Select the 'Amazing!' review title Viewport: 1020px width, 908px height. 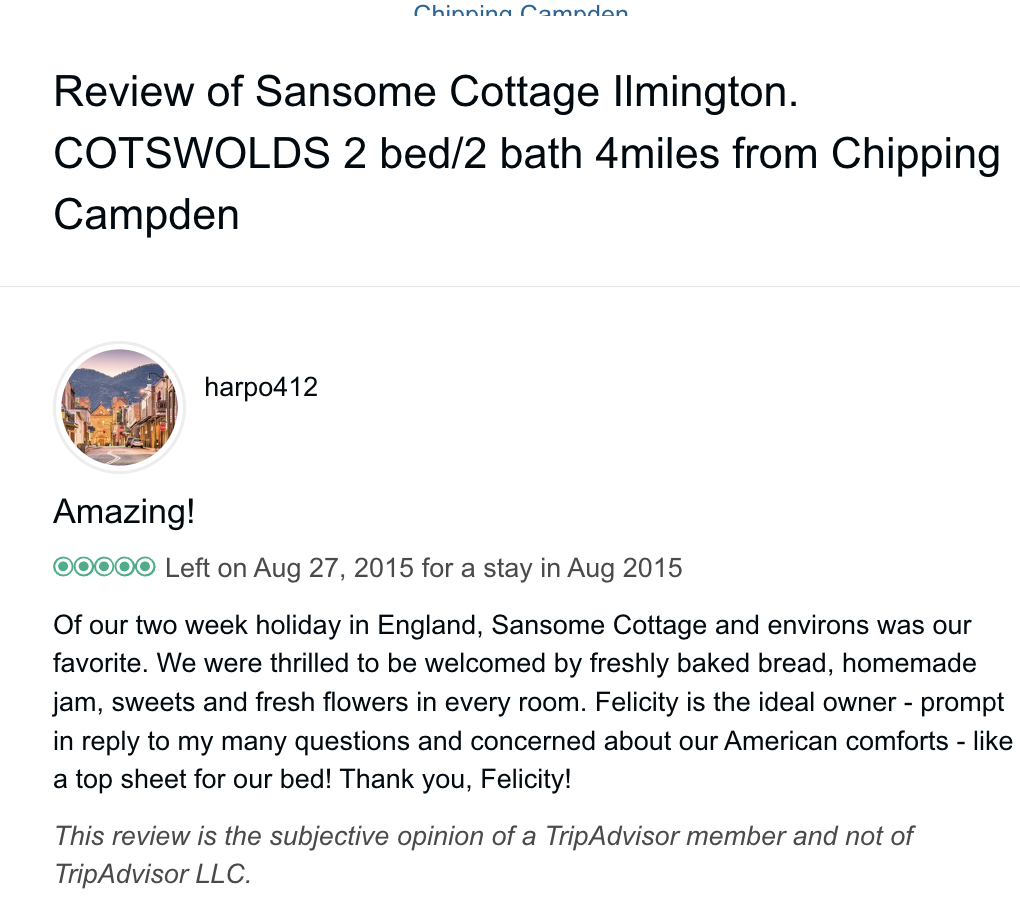coord(124,512)
